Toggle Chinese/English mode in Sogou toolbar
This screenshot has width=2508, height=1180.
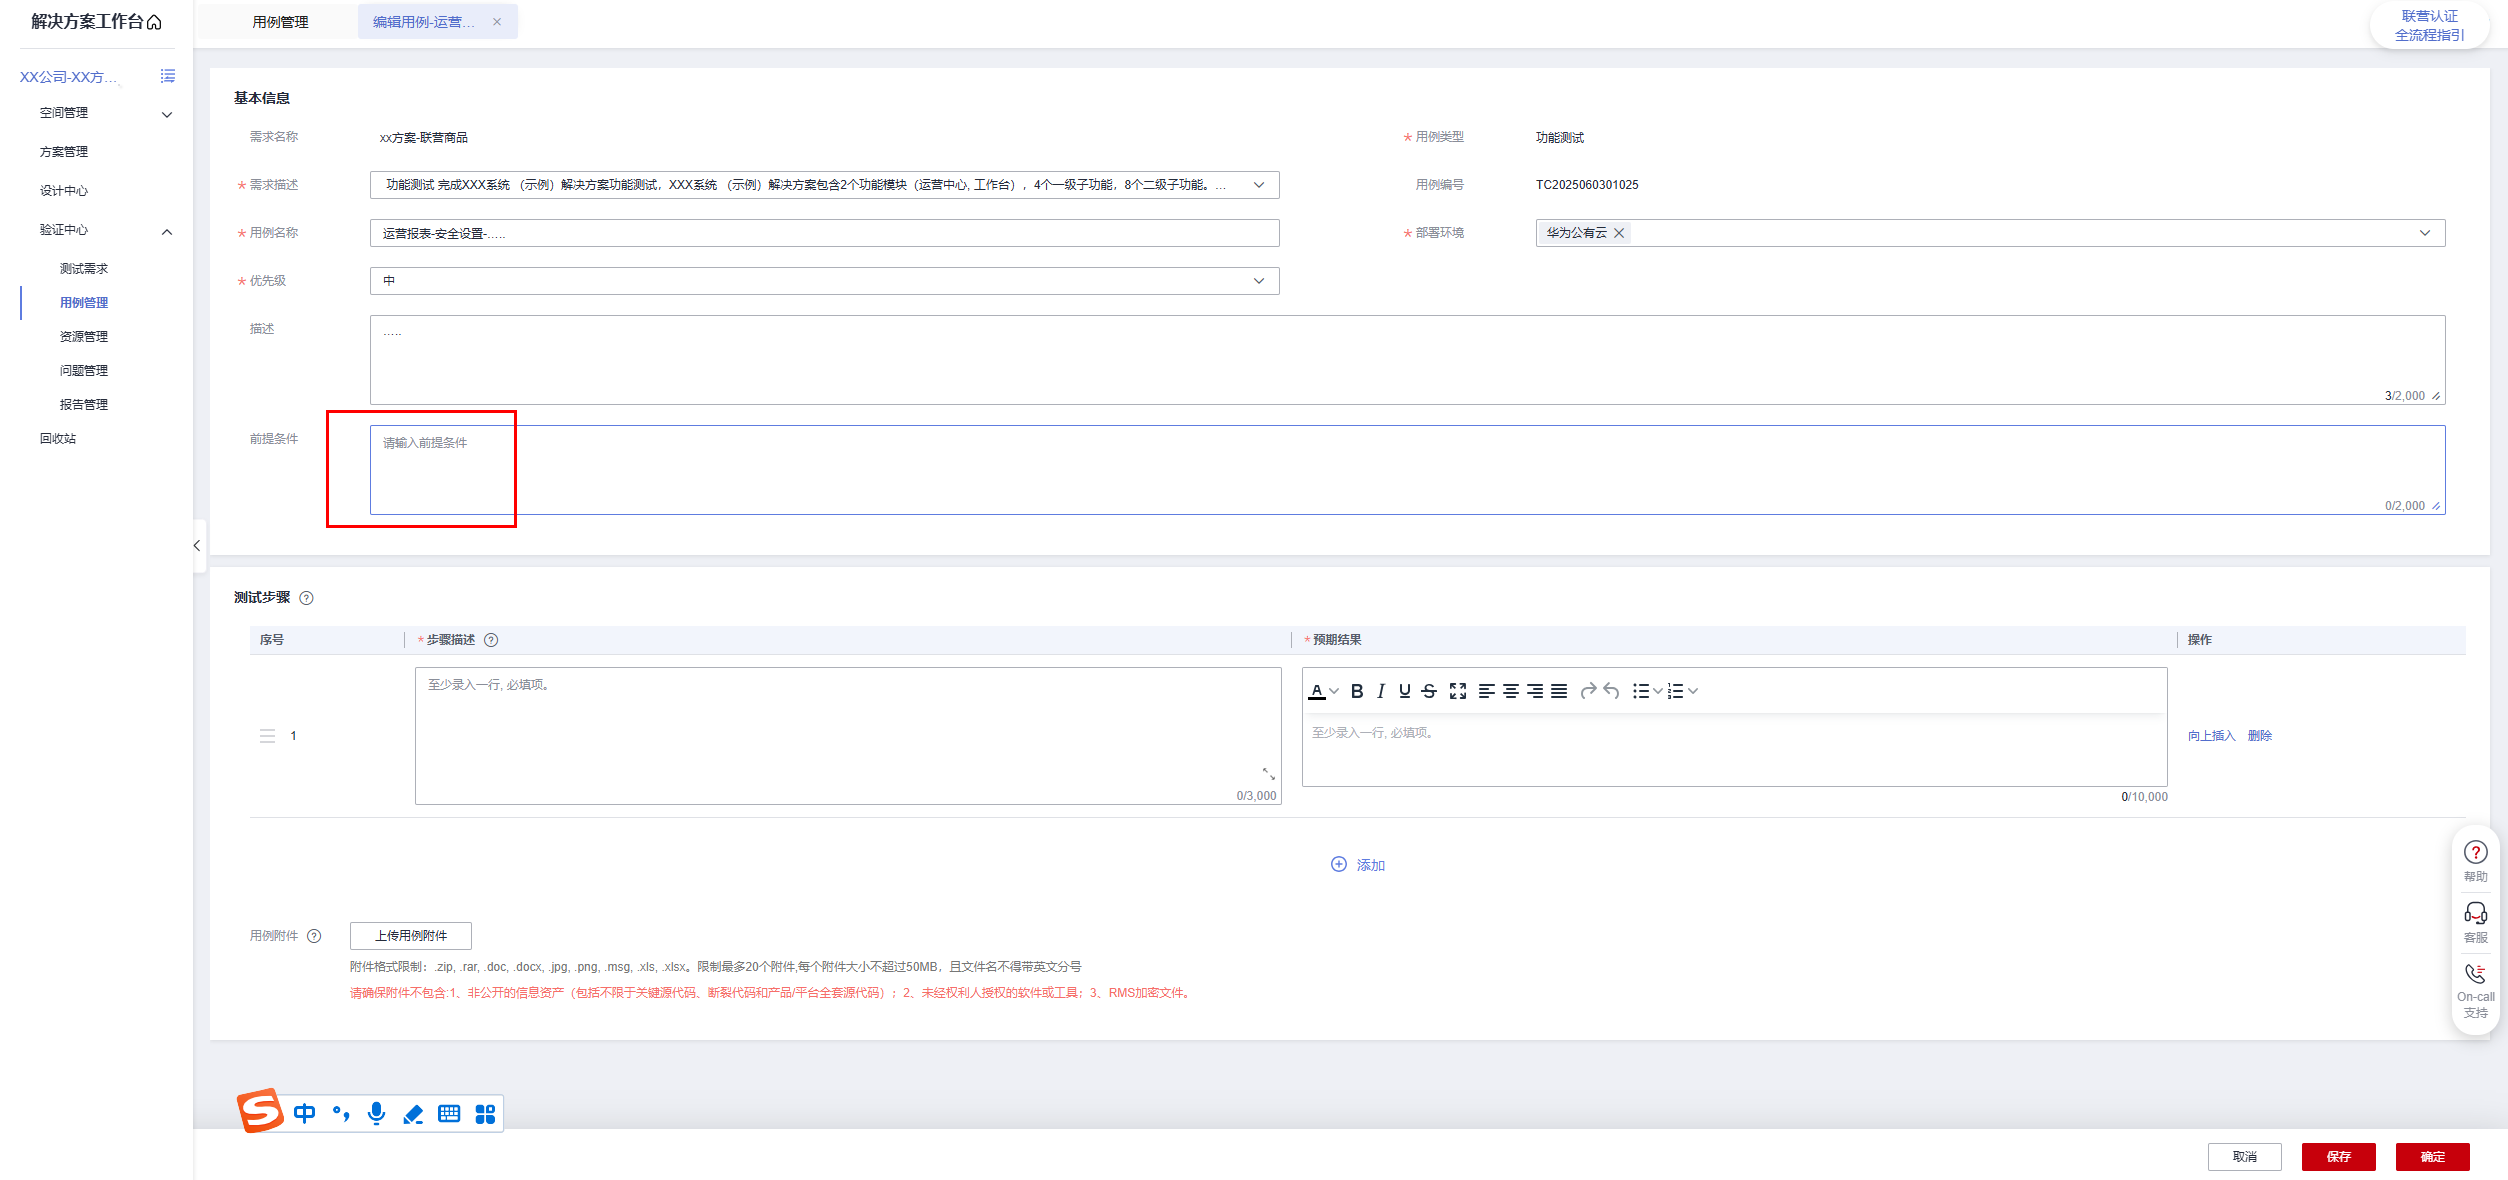click(305, 1114)
